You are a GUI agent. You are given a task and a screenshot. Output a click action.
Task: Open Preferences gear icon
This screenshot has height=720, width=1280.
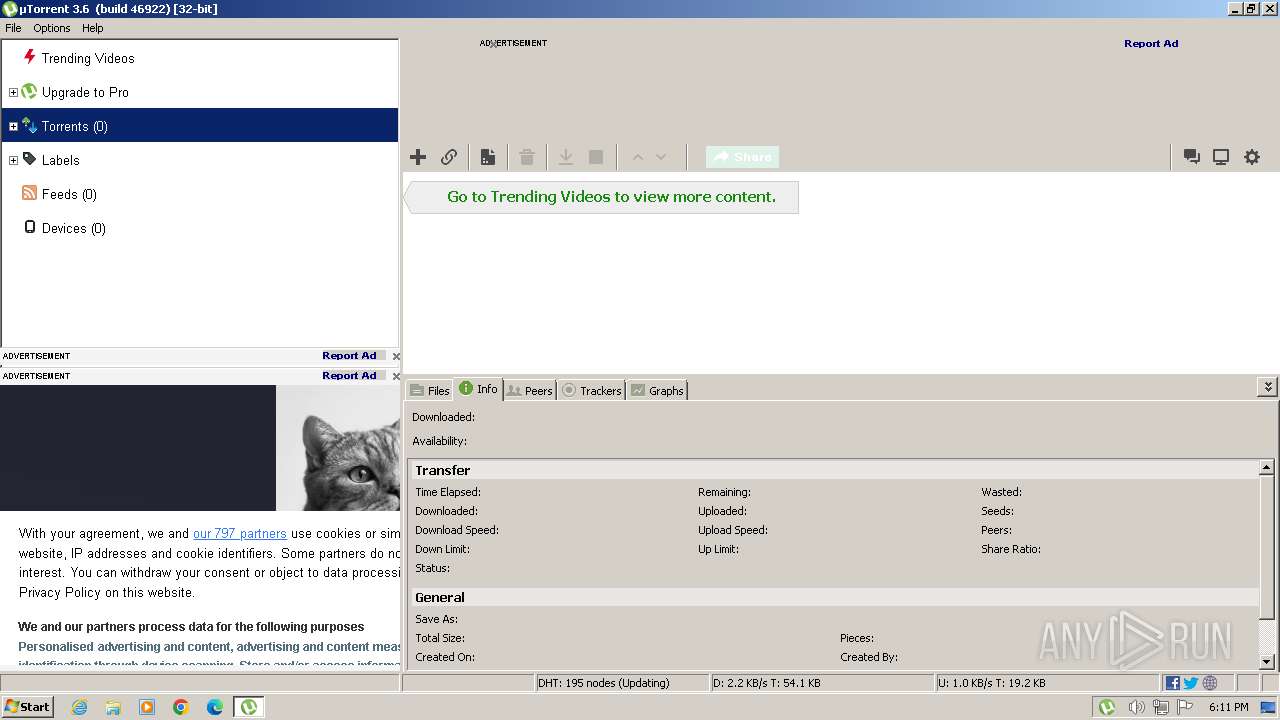click(1252, 157)
